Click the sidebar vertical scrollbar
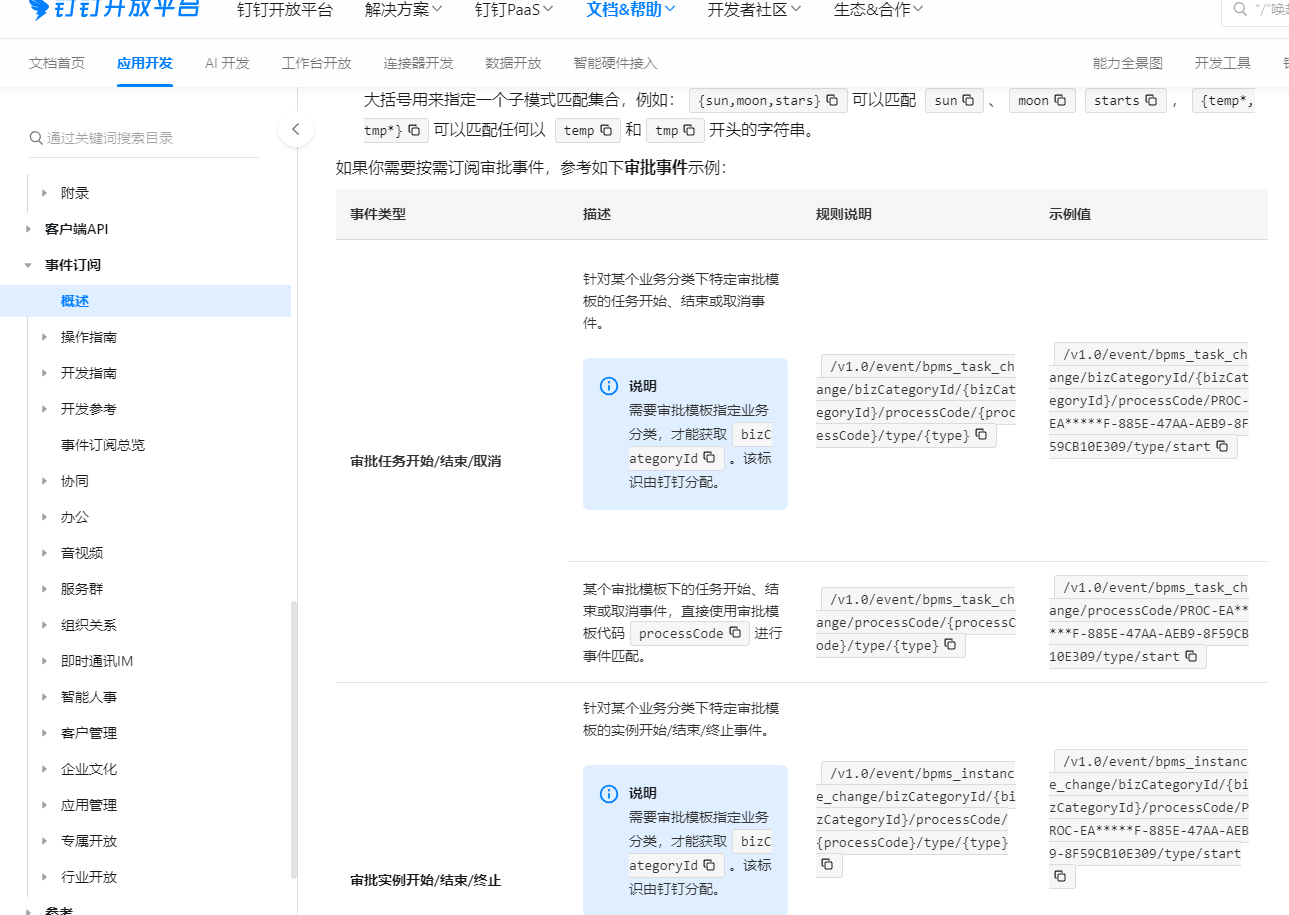 tap(294, 740)
